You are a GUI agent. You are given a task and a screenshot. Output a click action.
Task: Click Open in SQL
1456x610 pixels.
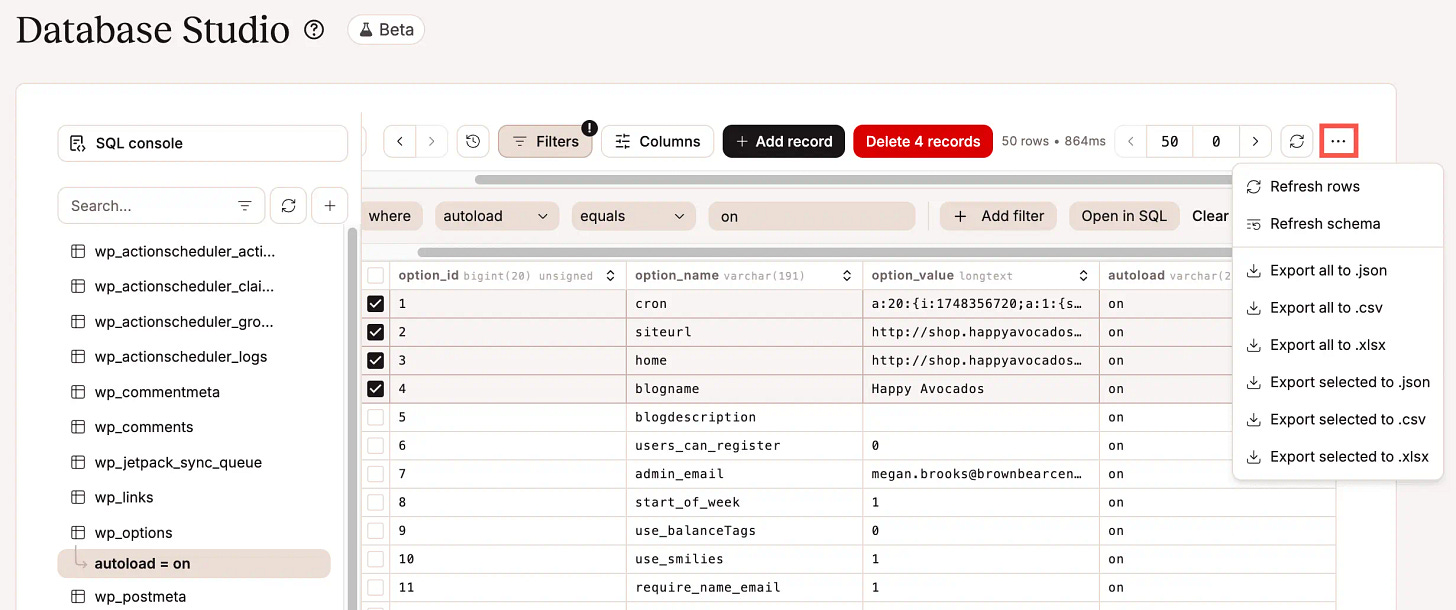click(1124, 216)
